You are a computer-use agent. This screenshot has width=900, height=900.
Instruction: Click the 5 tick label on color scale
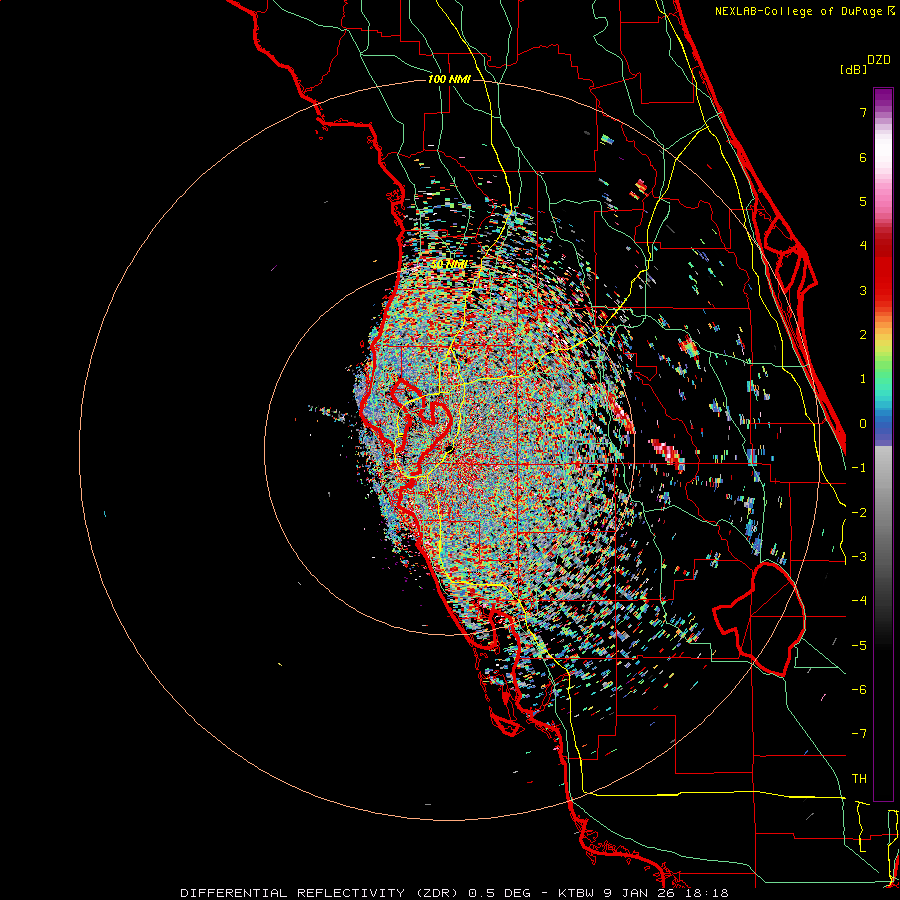pos(863,201)
